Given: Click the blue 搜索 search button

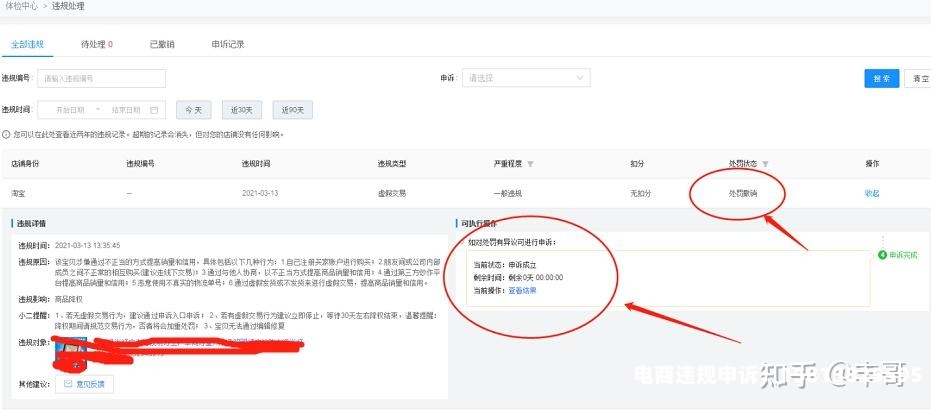Looking at the screenshot, I should click(881, 79).
